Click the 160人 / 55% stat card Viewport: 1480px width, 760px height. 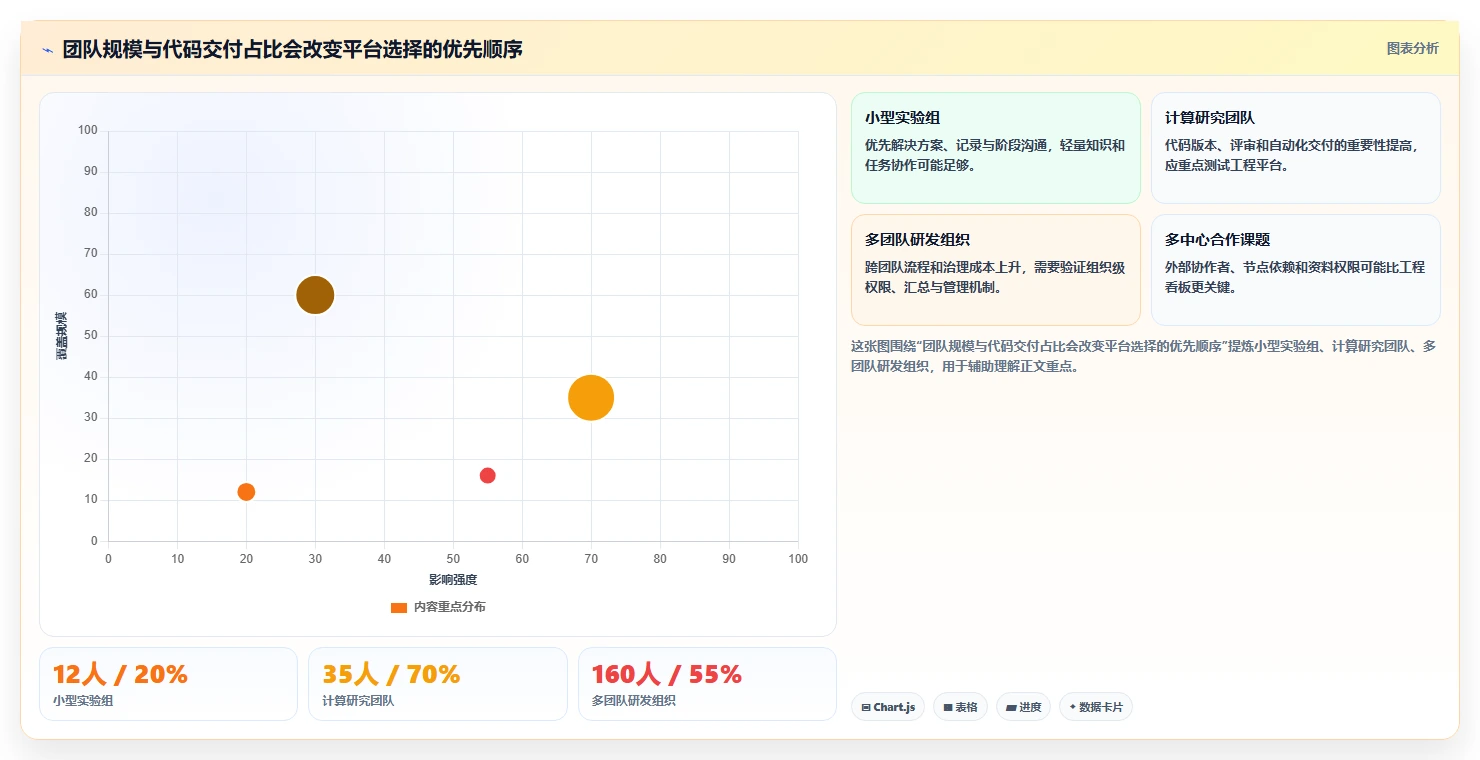(707, 684)
